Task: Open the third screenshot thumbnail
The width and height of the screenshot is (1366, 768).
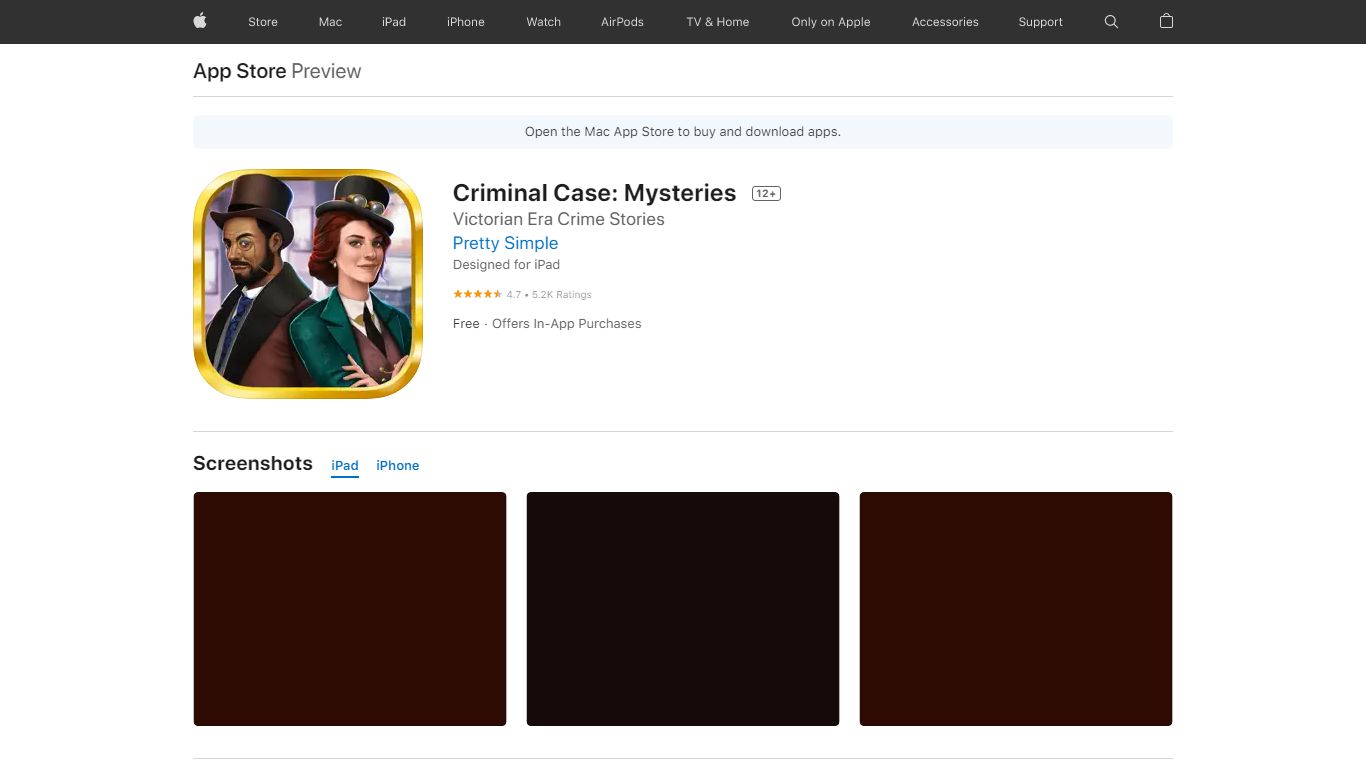Action: click(x=1016, y=609)
